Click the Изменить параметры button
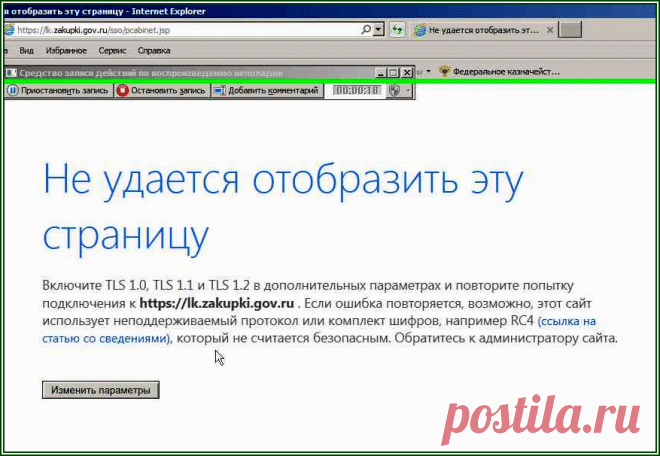 click(101, 390)
